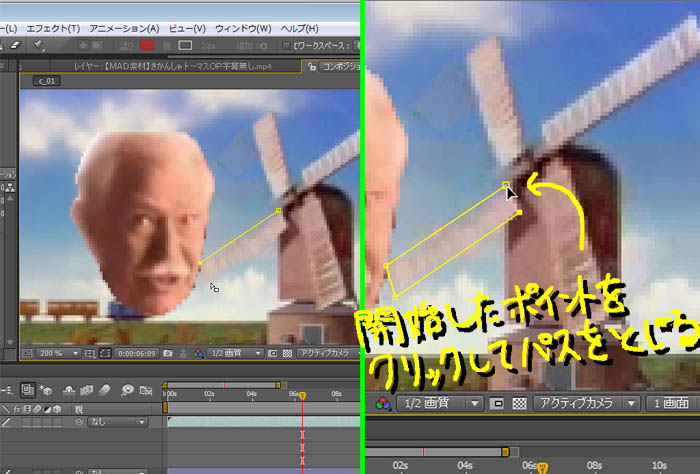Take a snapshot with the camera icon
This screenshot has width=700, height=474.
point(168,353)
